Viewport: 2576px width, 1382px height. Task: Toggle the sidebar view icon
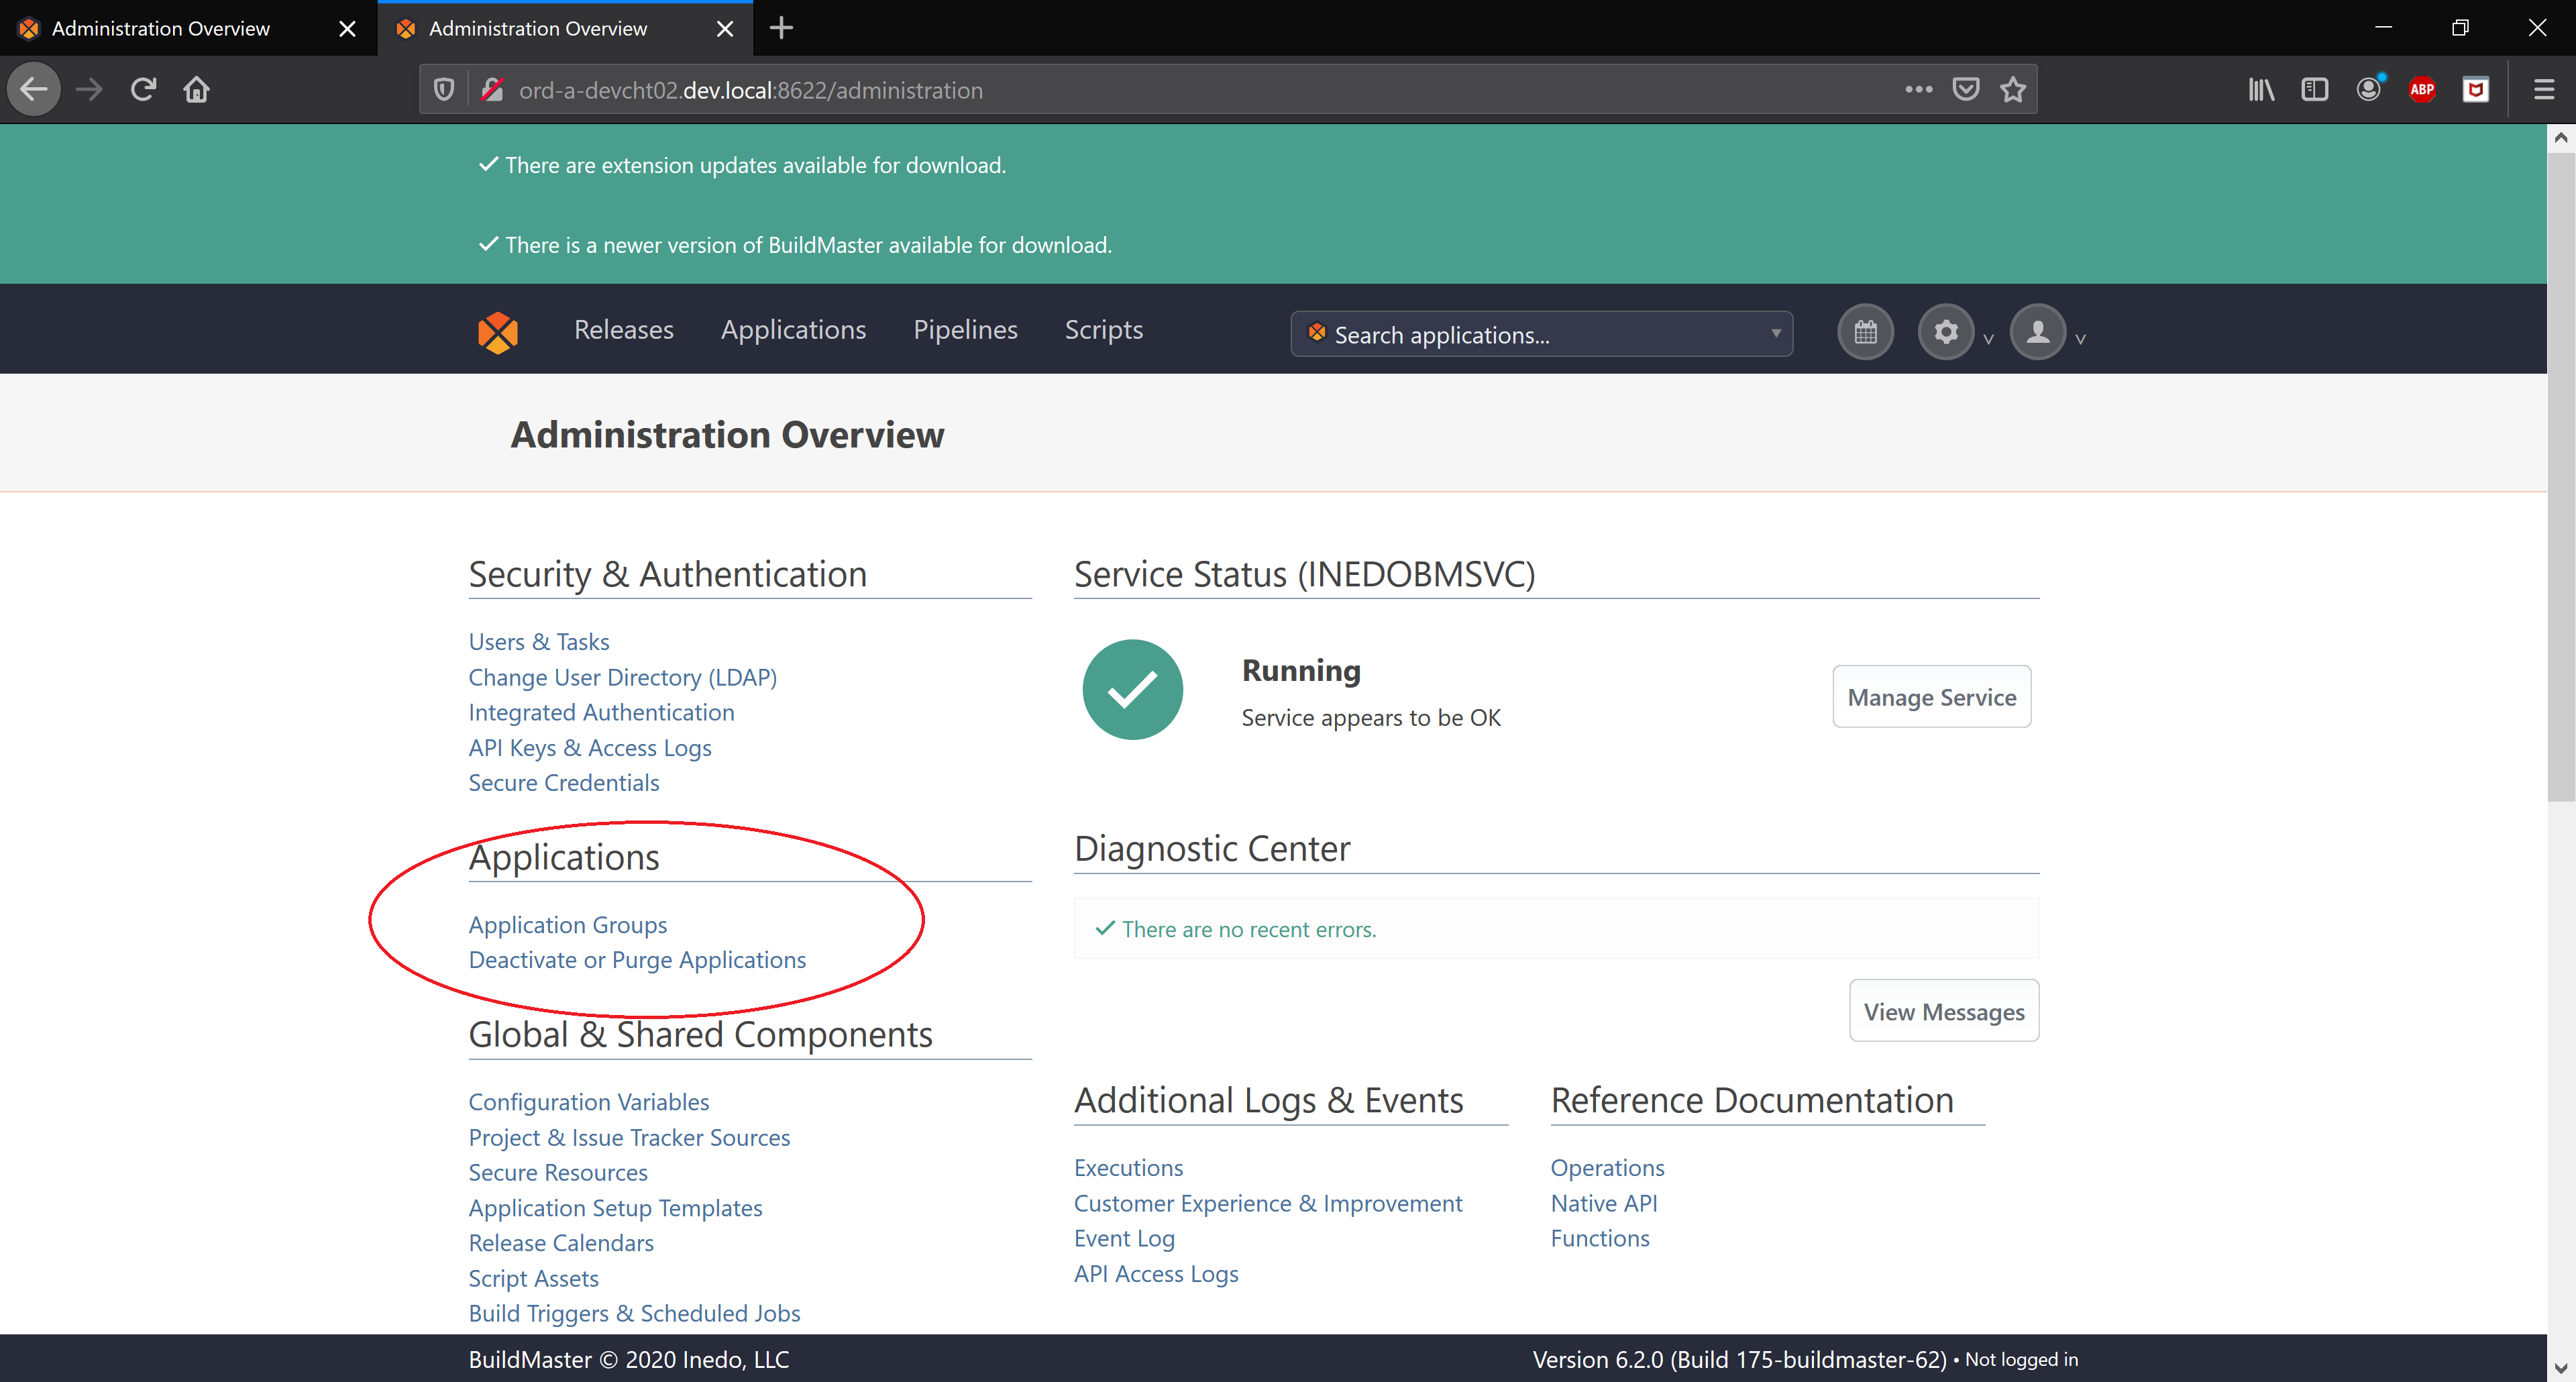[x=2314, y=89]
